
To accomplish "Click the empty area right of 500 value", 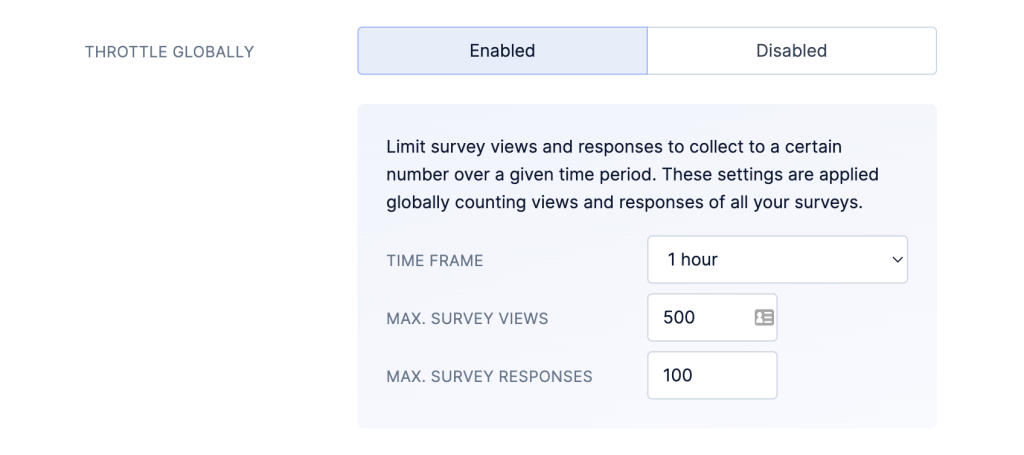I will pyautogui.click(x=724, y=317).
